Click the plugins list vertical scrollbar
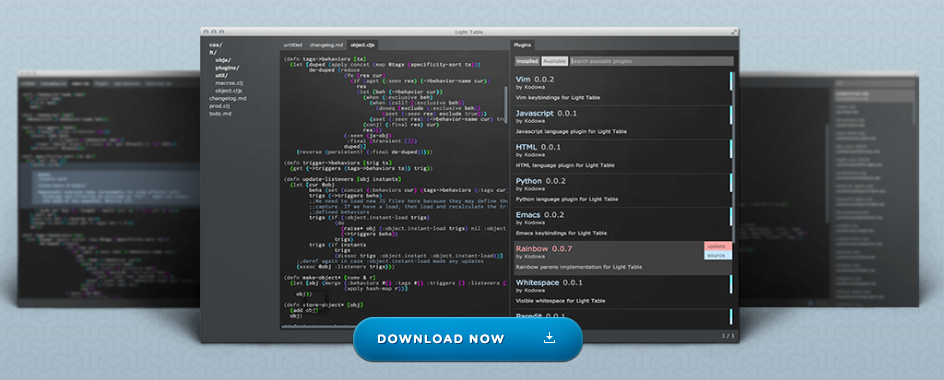 click(x=732, y=158)
